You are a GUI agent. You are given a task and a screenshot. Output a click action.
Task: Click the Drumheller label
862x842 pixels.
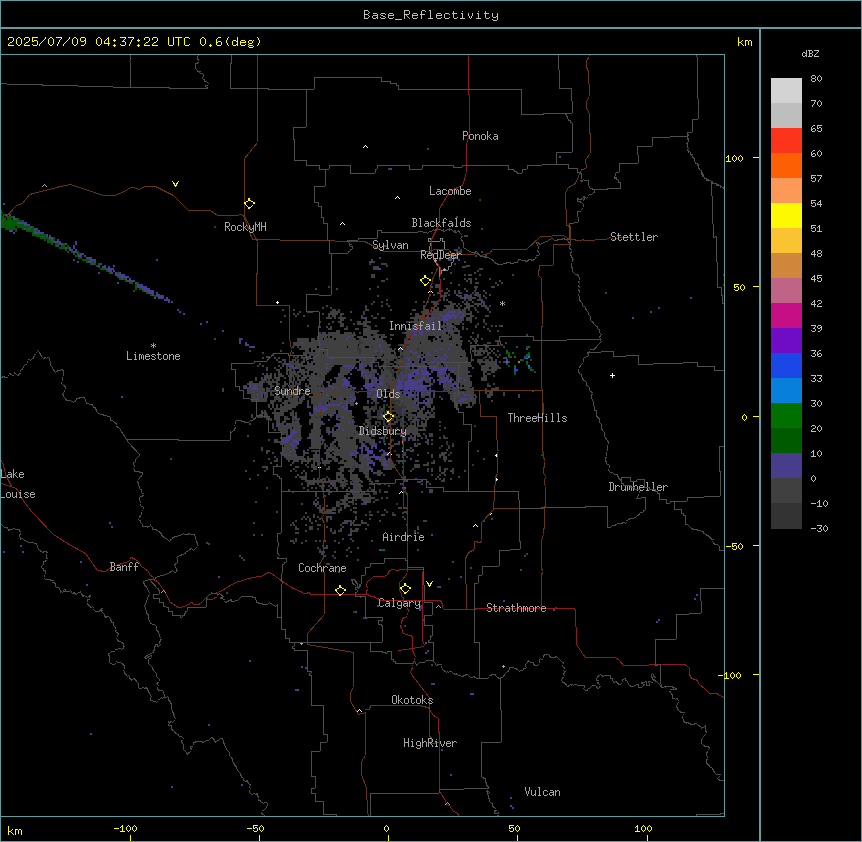pos(638,487)
